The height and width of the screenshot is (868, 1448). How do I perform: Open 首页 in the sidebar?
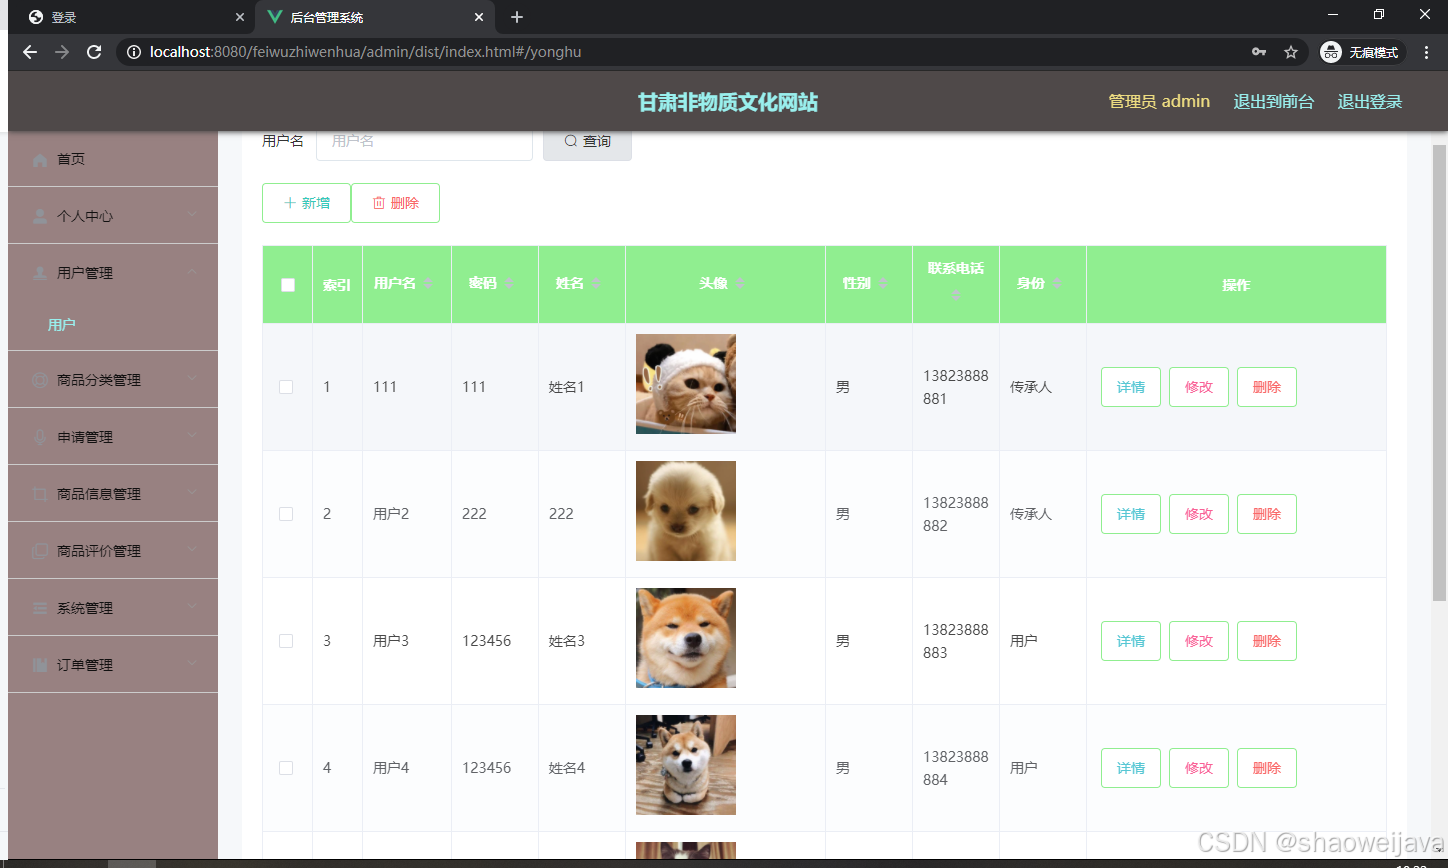pos(113,159)
